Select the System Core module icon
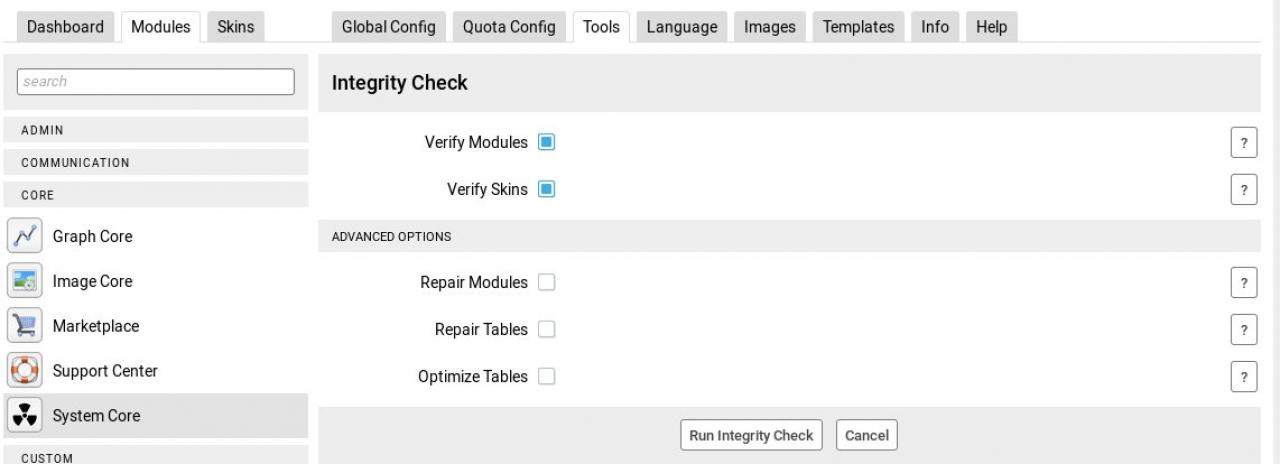Viewport: 1280px width, 464px height. pos(23,416)
